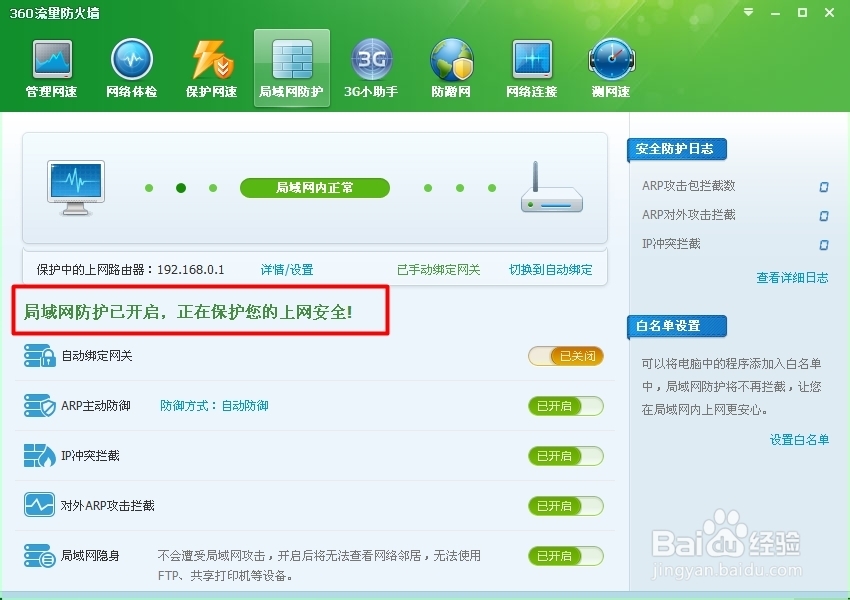Click 切换到自动绑定 link
Screen dimensions: 850x600
tap(550, 269)
